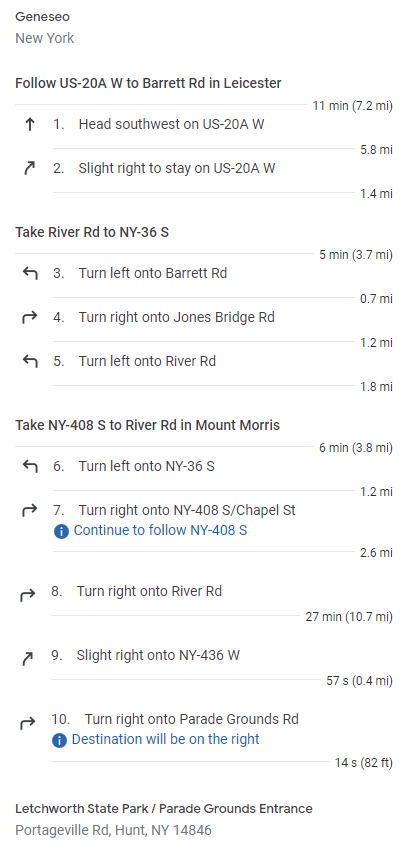Click the slight-right arrow for NY-436 W step
Viewport: 412px width, 844px height.
point(27,659)
